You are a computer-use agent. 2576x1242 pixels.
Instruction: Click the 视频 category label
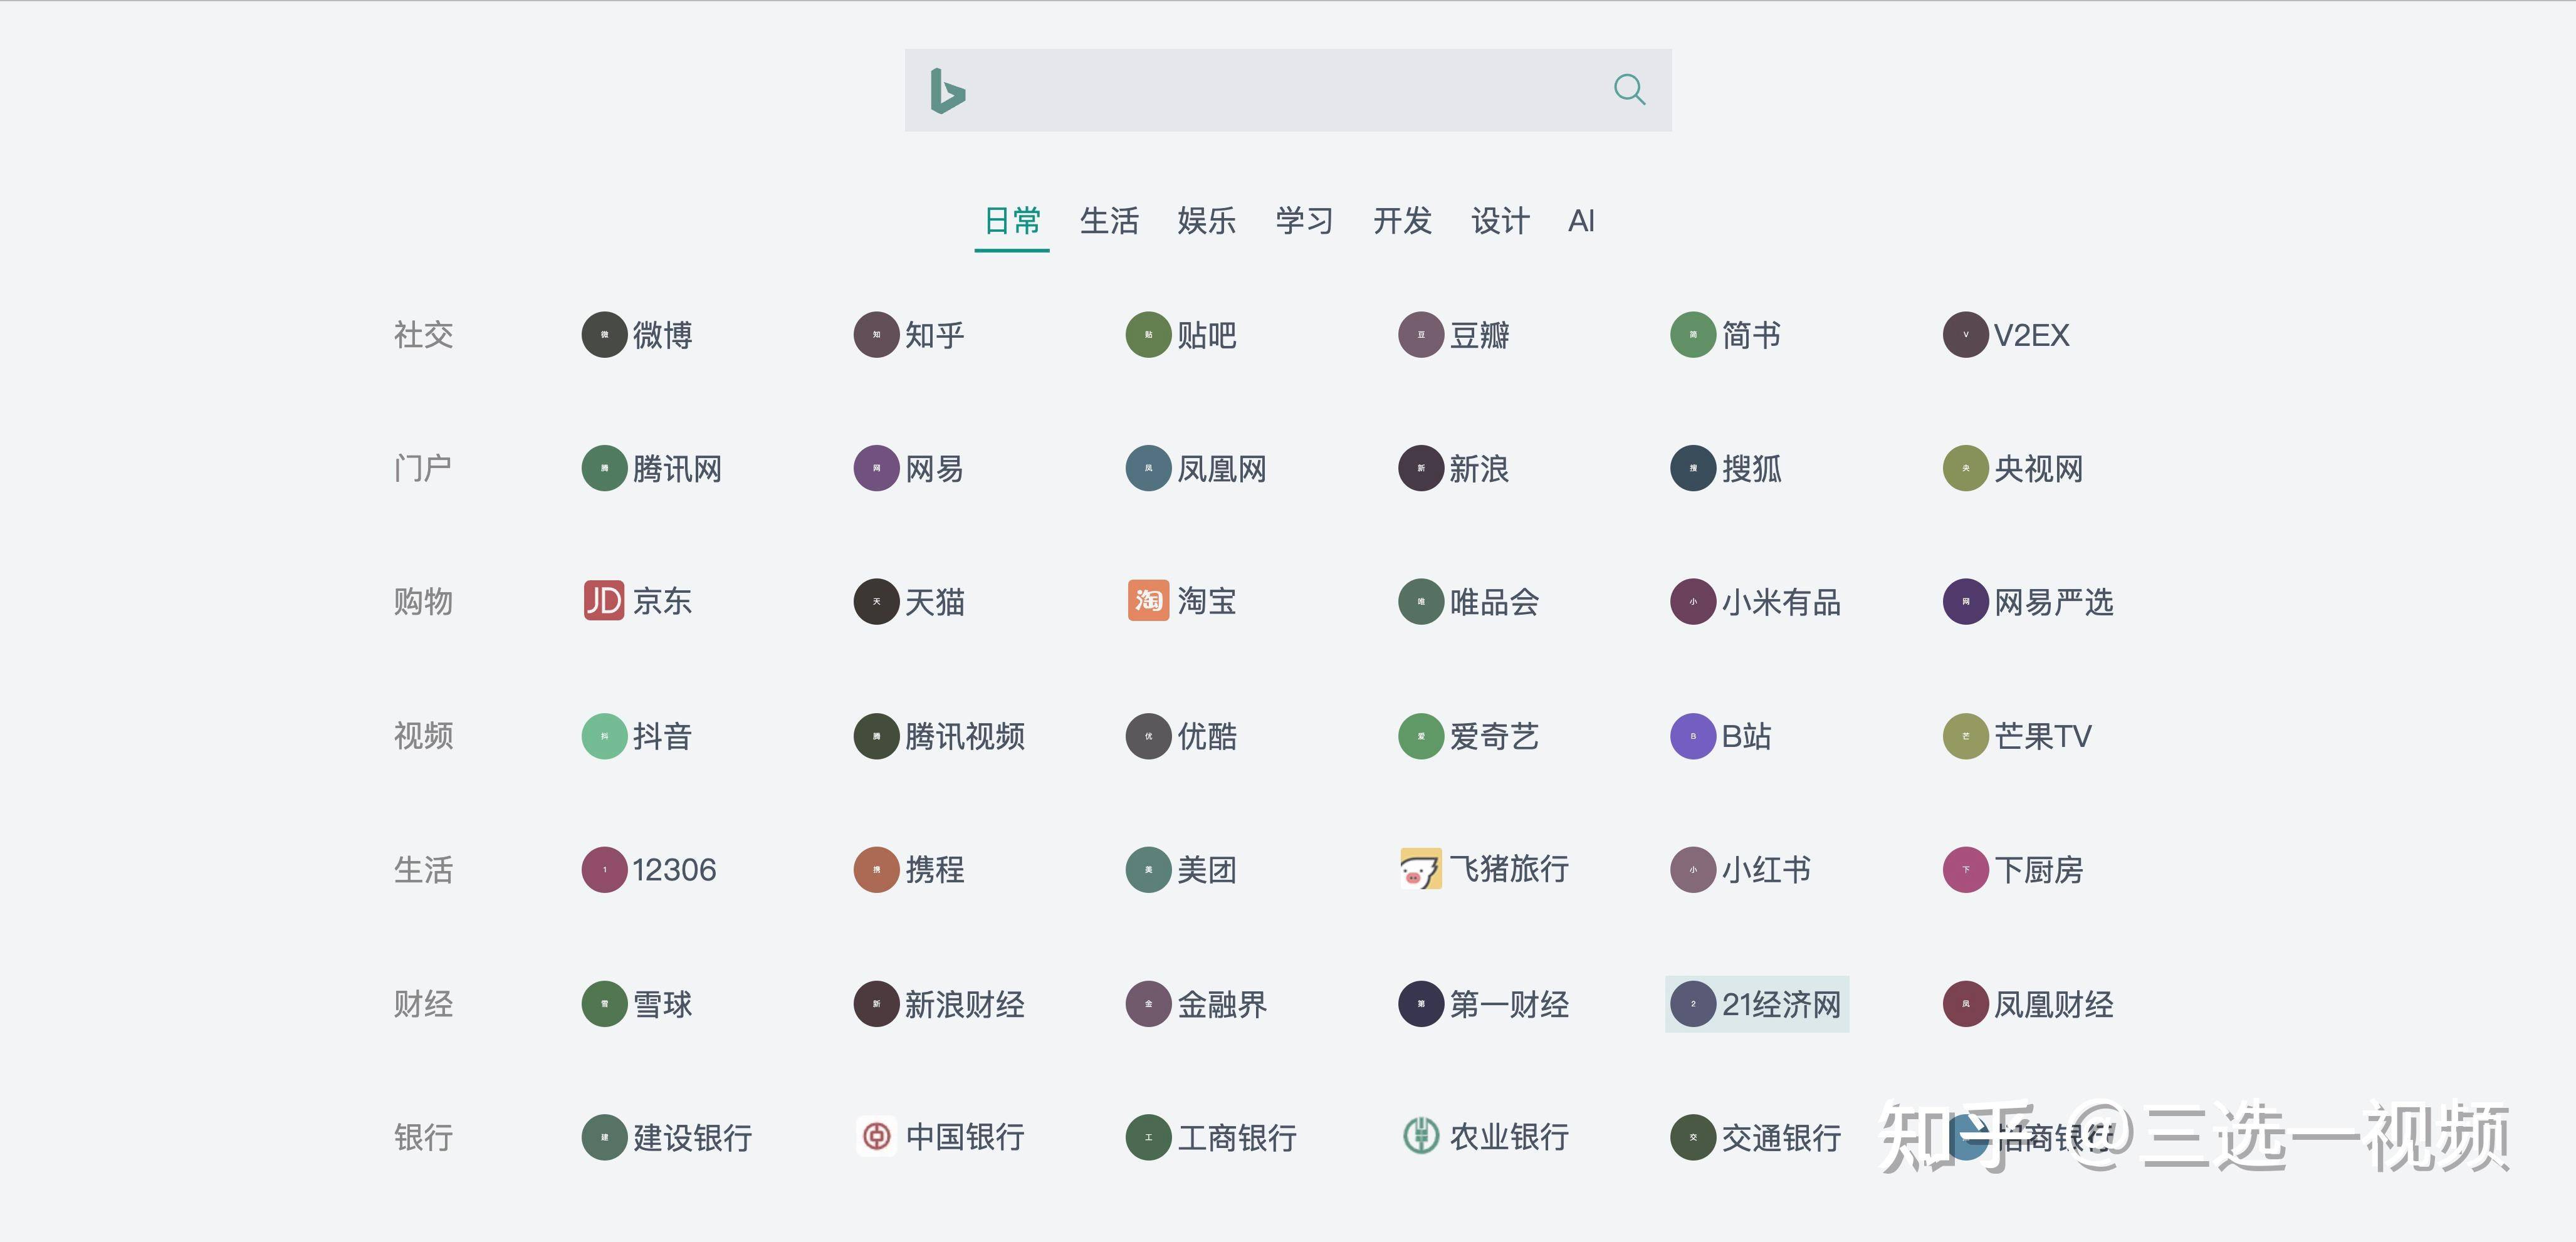(423, 736)
